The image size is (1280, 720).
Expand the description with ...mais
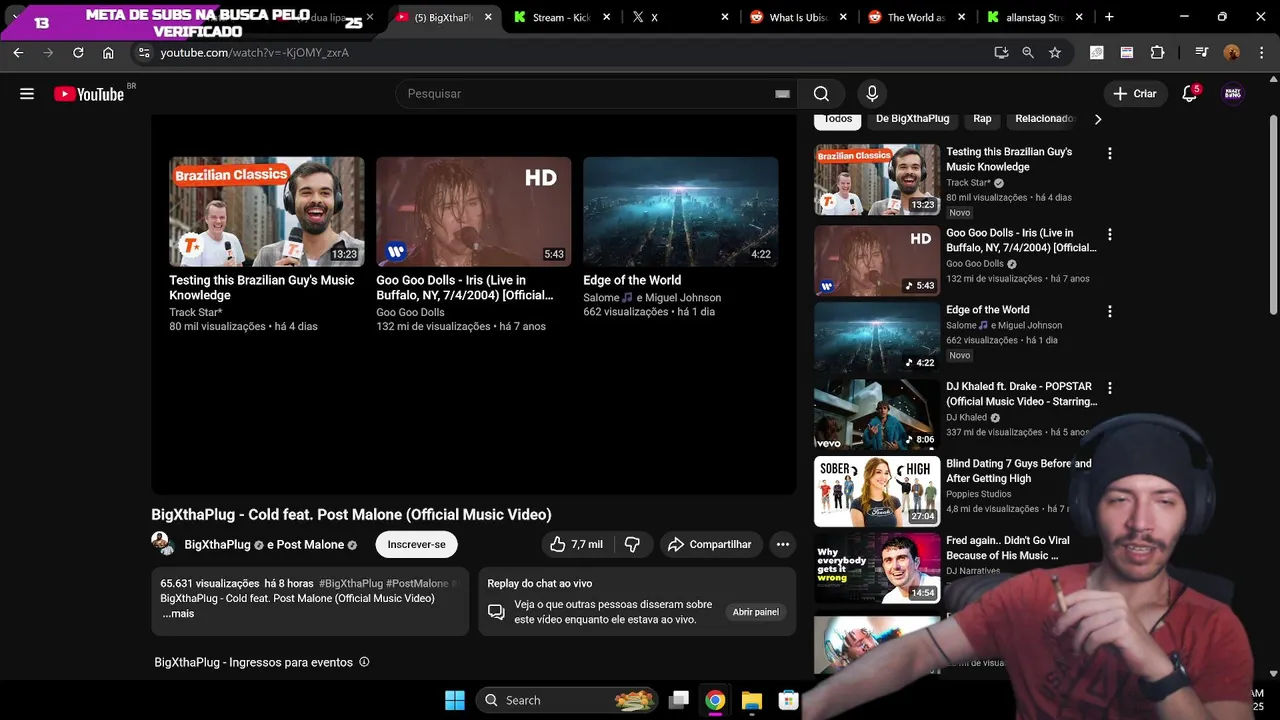coord(178,613)
